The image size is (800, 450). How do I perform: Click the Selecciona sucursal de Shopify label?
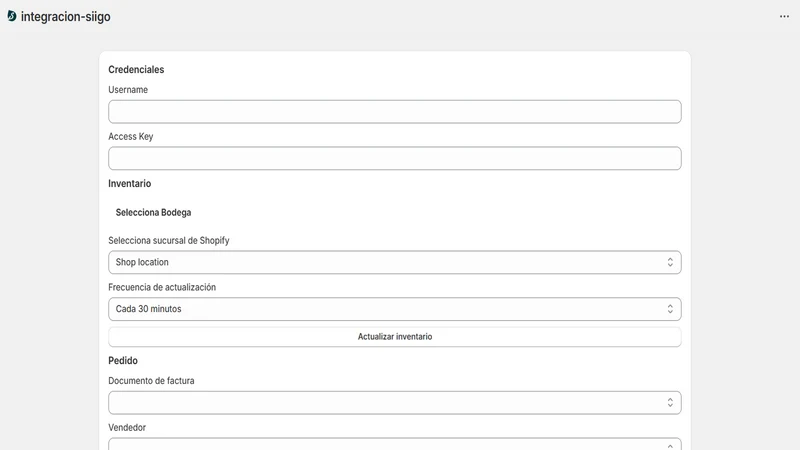[169, 240]
